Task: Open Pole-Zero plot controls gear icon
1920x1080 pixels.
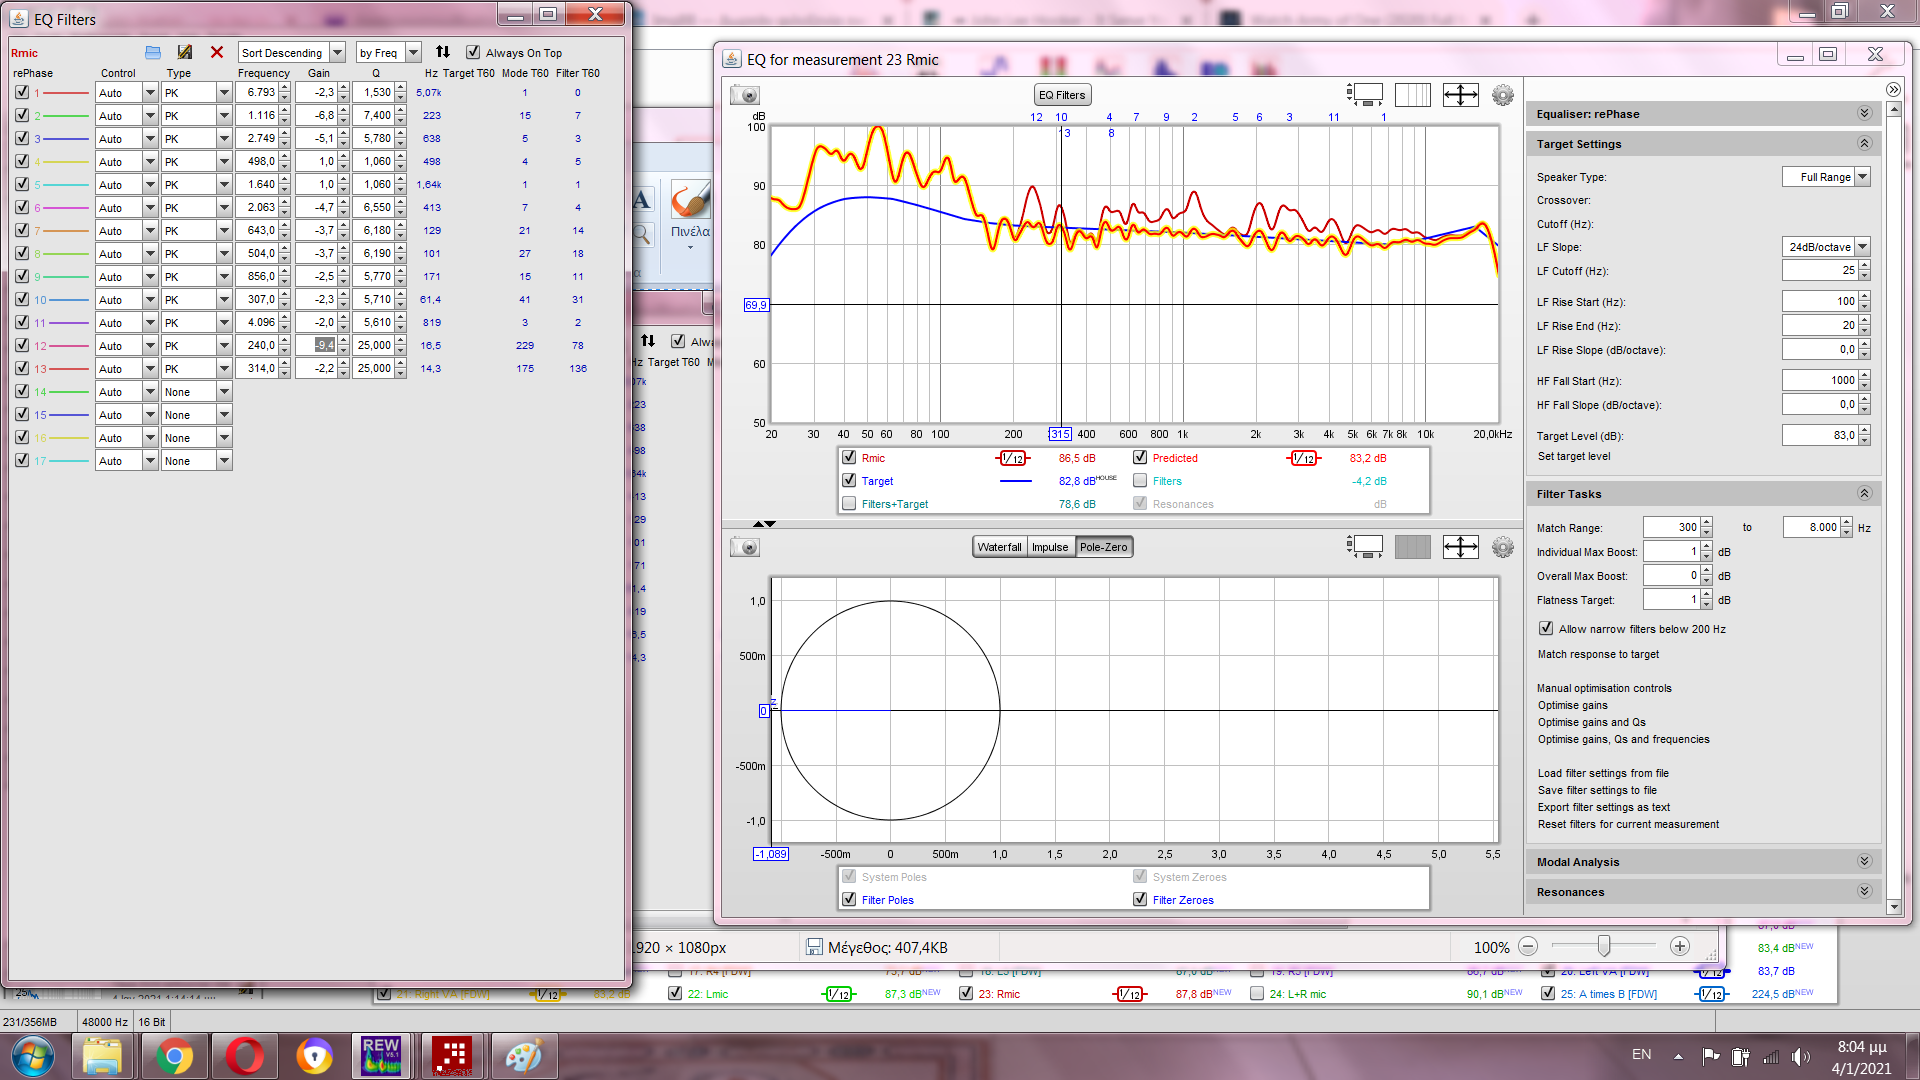Action: 1503,547
